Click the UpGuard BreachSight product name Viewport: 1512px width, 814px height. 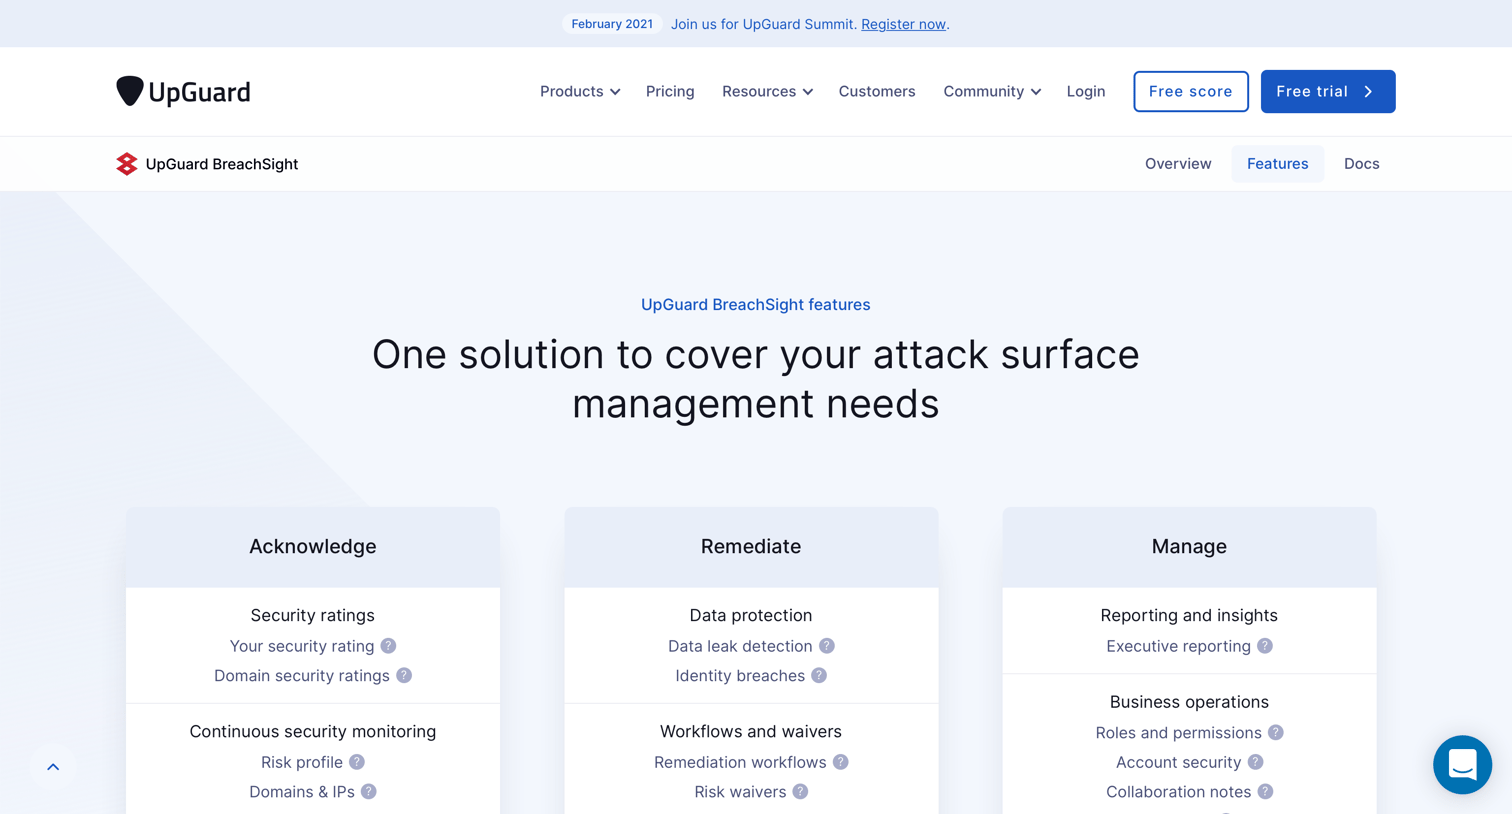(x=222, y=164)
